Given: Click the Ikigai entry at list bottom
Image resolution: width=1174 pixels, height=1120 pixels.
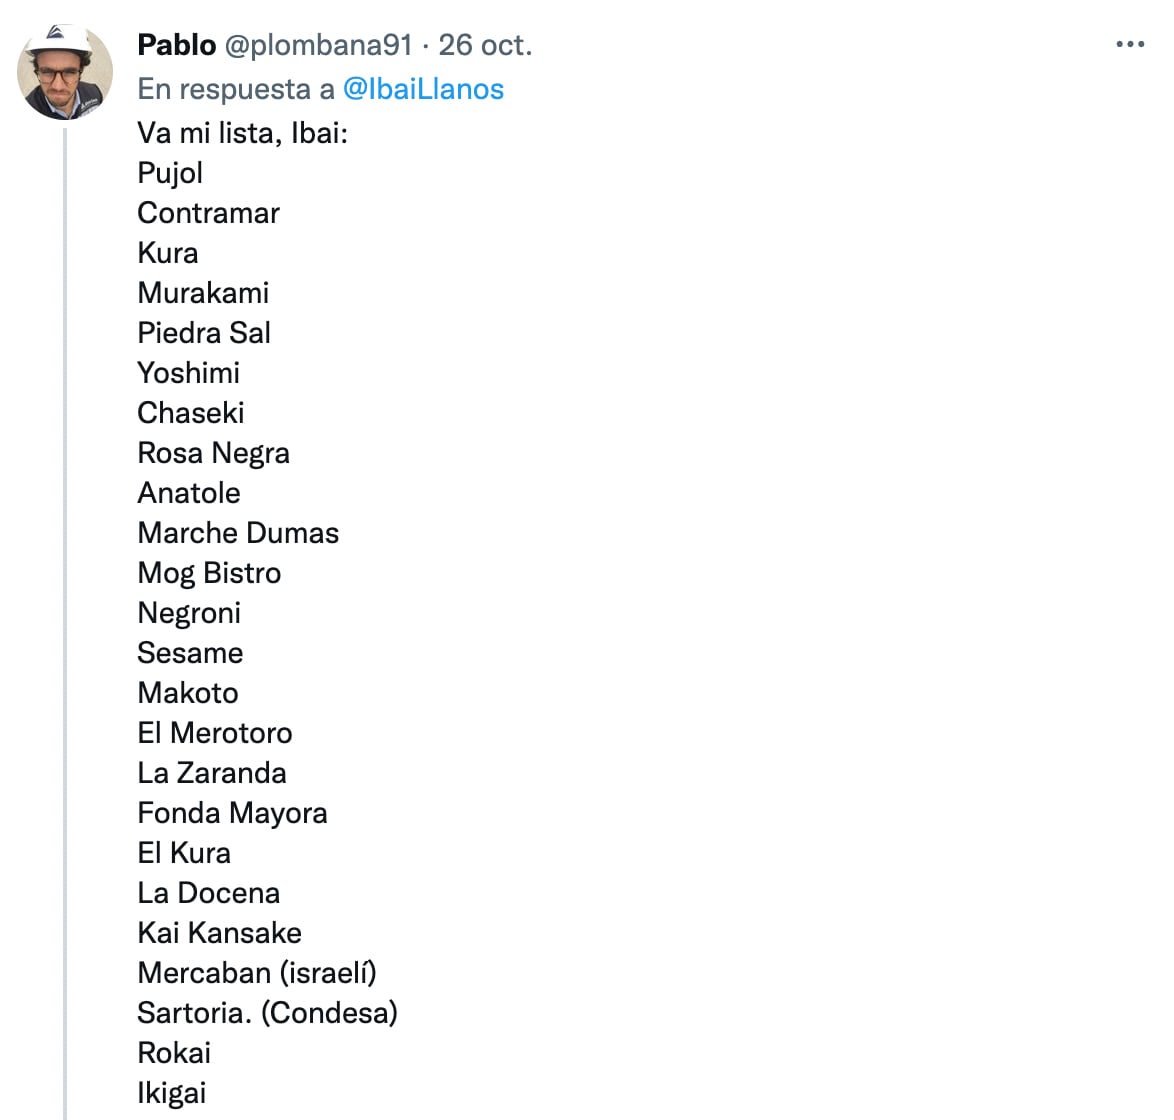Looking at the screenshot, I should 171,1093.
